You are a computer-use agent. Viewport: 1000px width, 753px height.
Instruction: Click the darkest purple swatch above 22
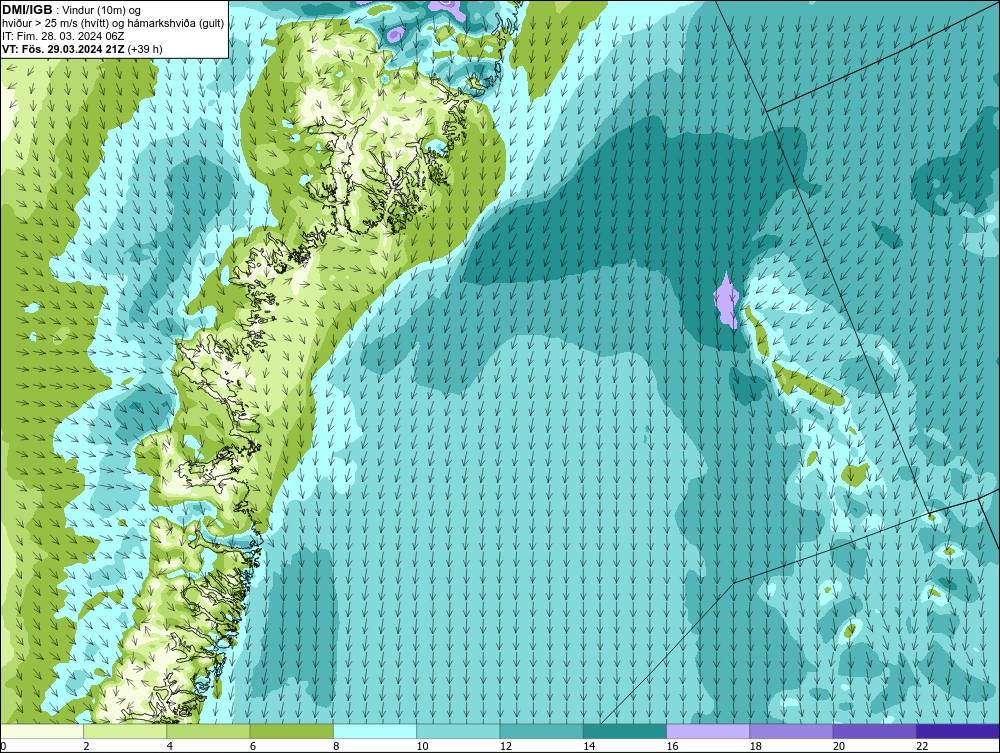coord(958,731)
